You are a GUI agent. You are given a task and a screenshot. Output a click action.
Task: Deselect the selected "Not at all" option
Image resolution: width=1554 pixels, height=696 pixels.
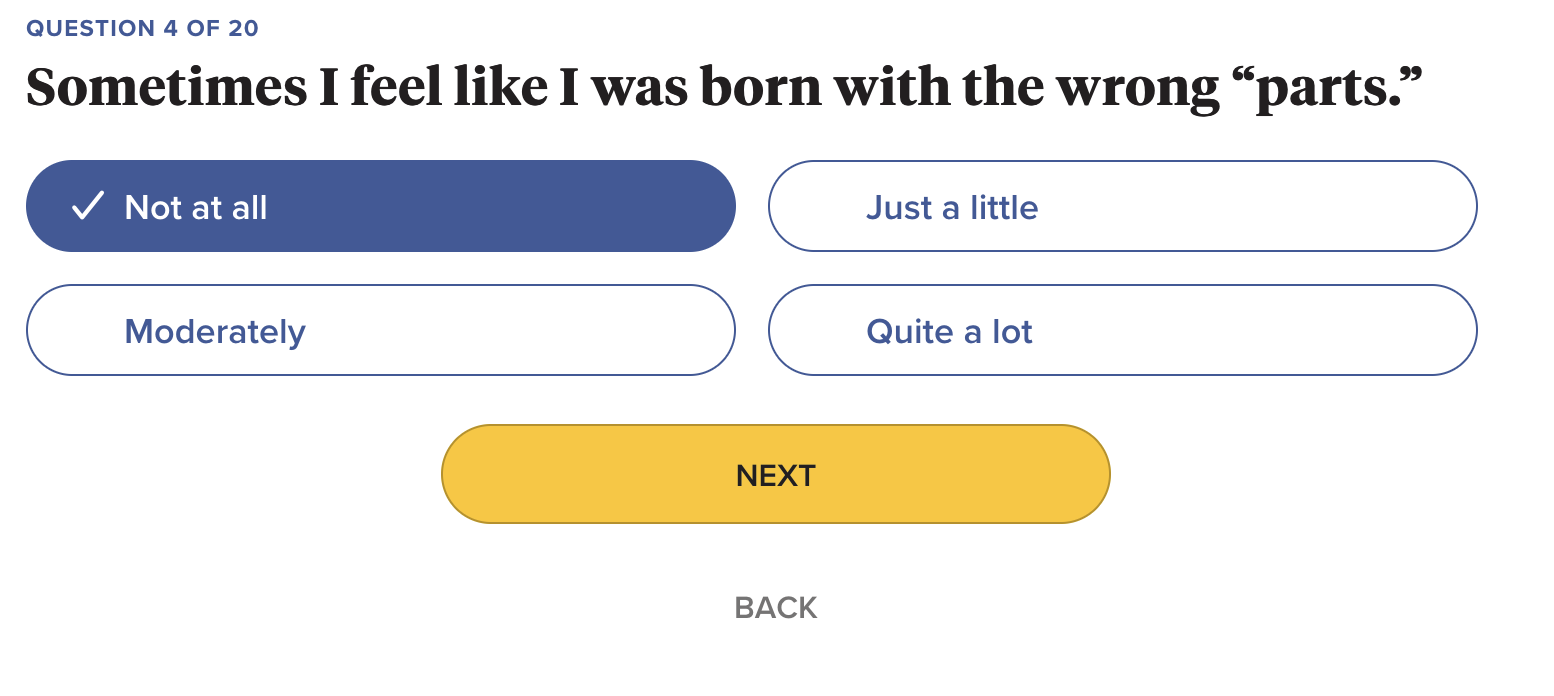coord(380,206)
